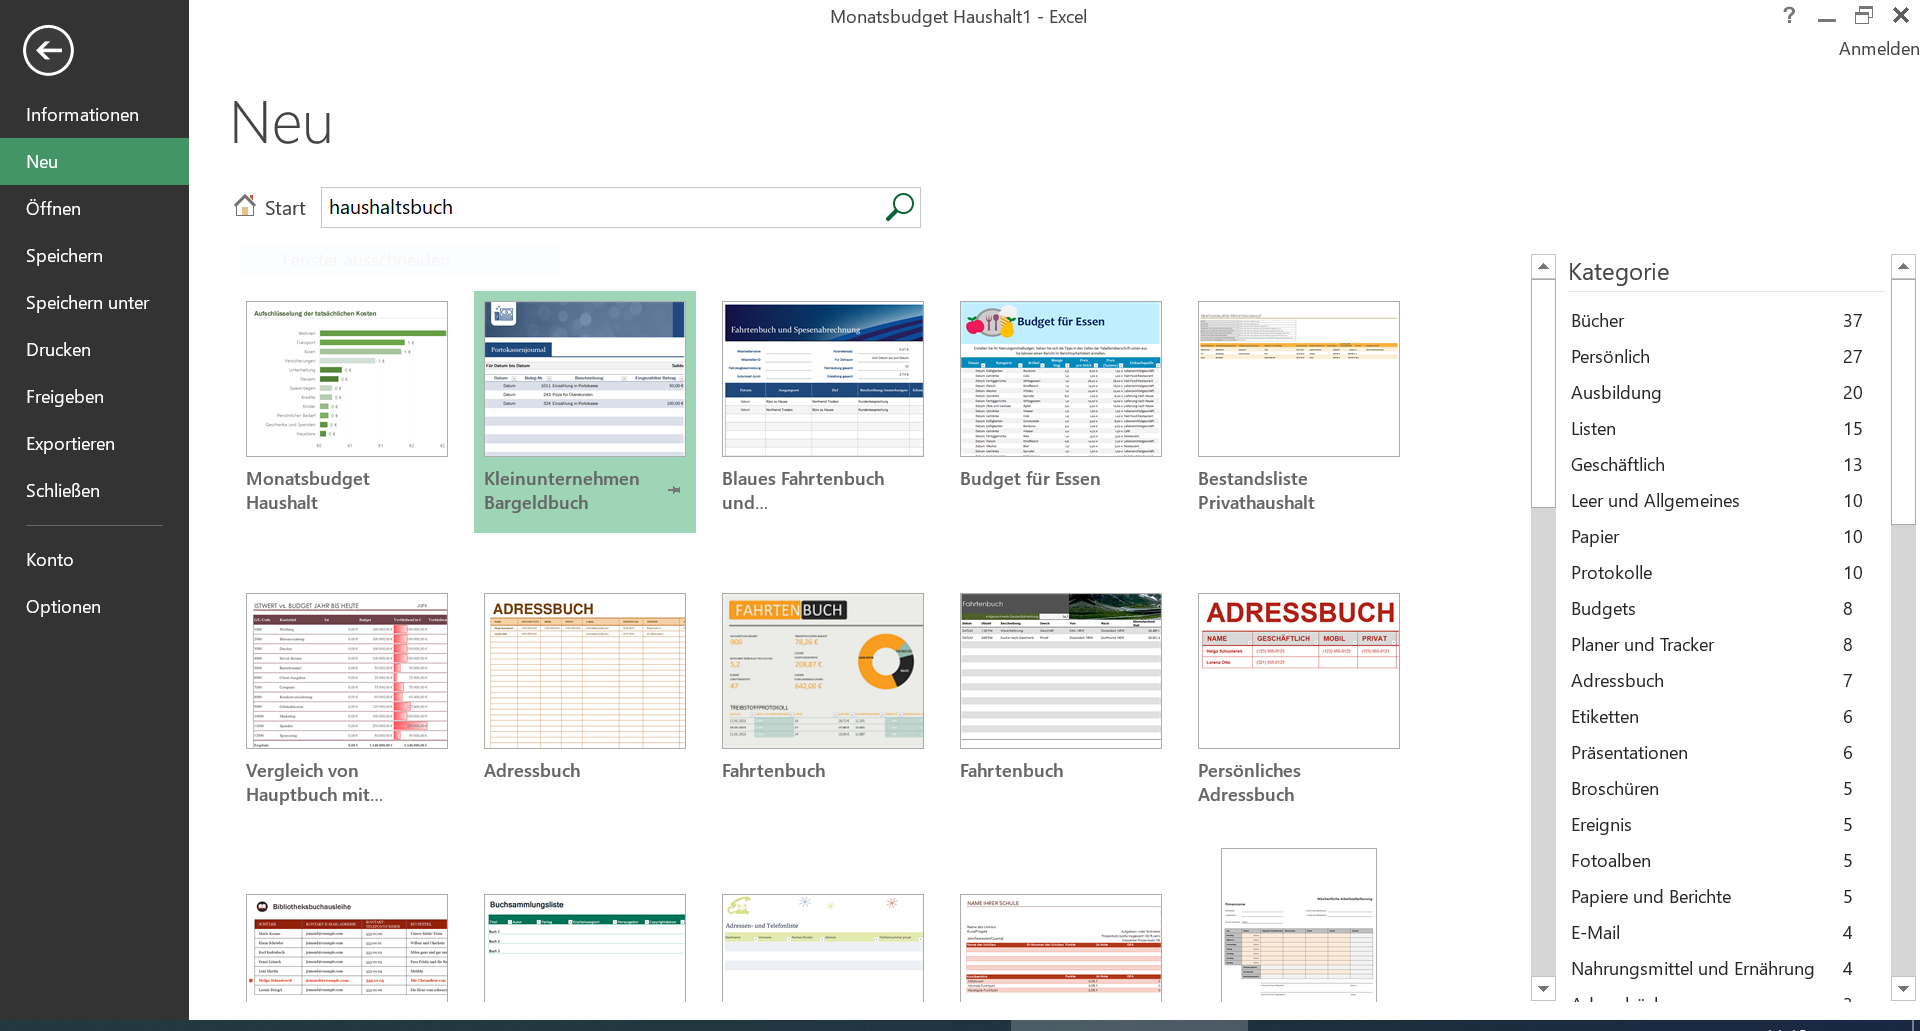Open Buchsammlungsliste template thumbnail
This screenshot has height=1031, width=1920.
[x=585, y=948]
